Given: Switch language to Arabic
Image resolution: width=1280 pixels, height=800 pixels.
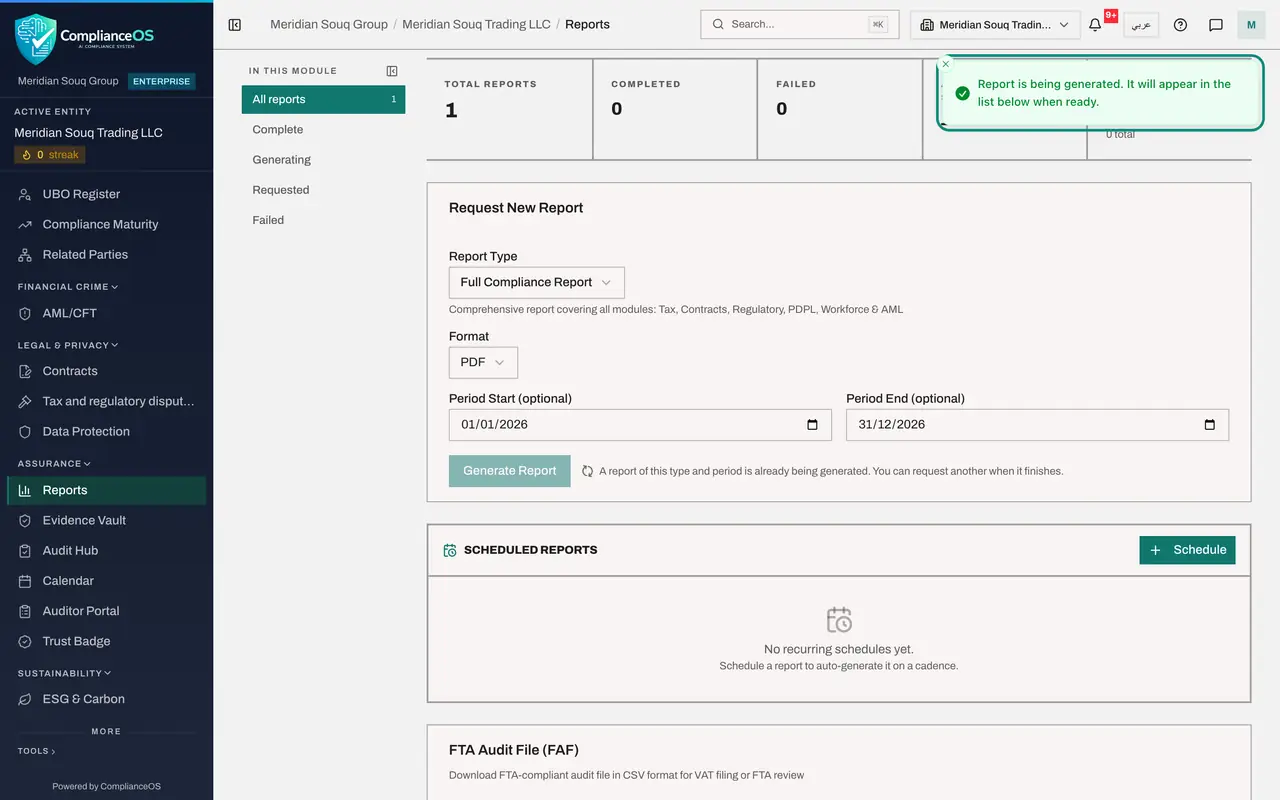Looking at the screenshot, I should pyautogui.click(x=1141, y=25).
